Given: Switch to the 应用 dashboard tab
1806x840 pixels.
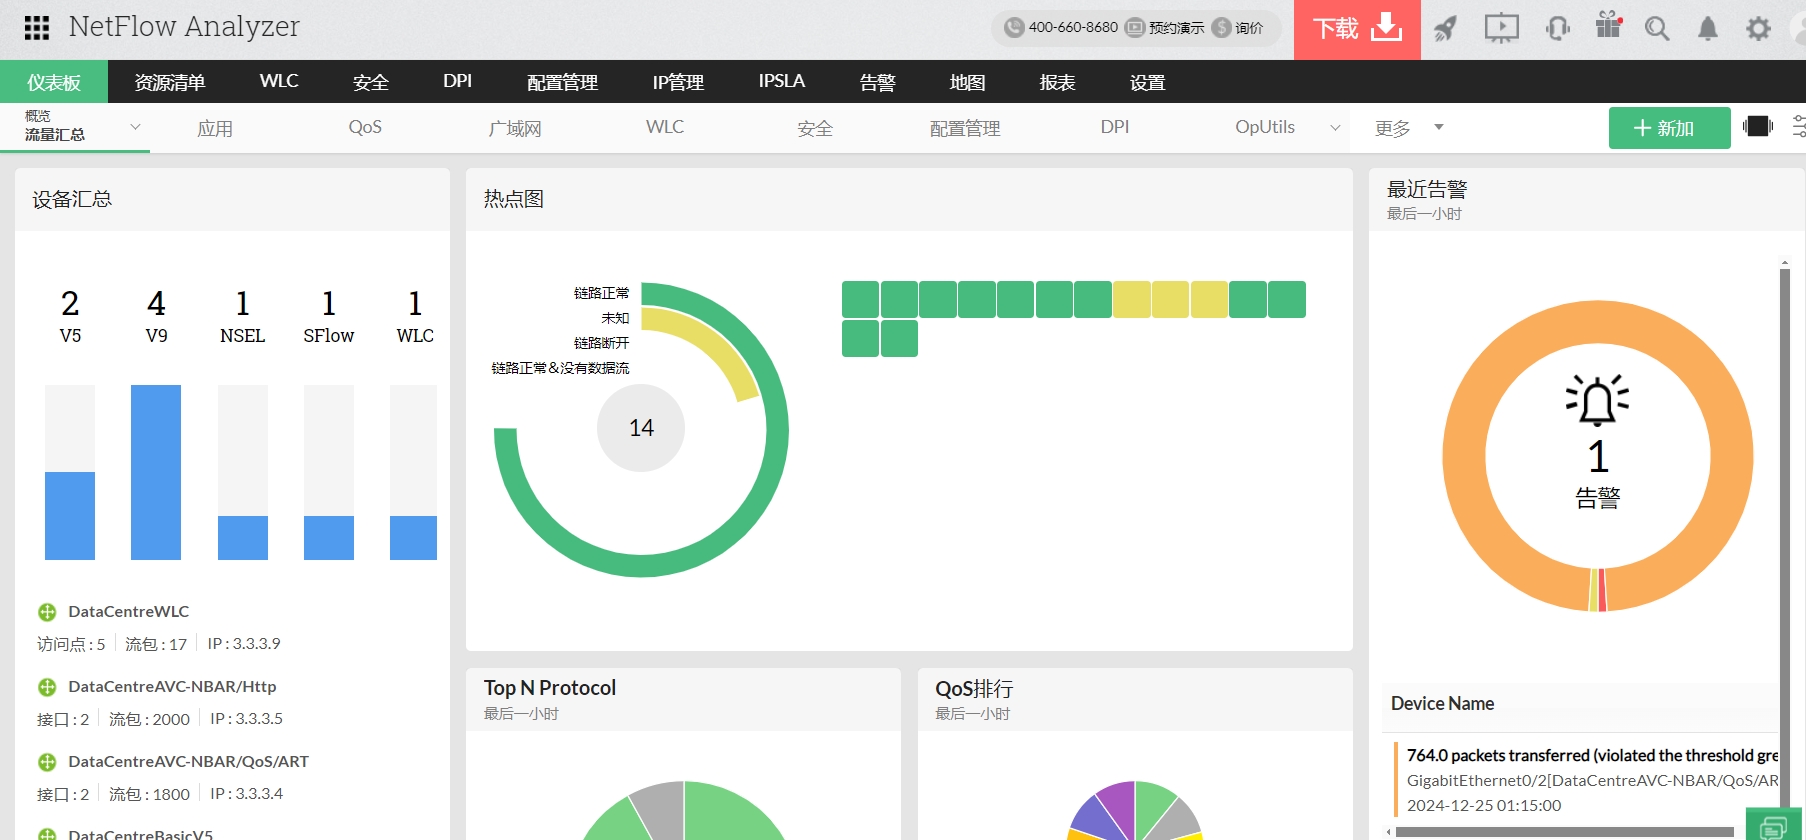Looking at the screenshot, I should (x=215, y=128).
